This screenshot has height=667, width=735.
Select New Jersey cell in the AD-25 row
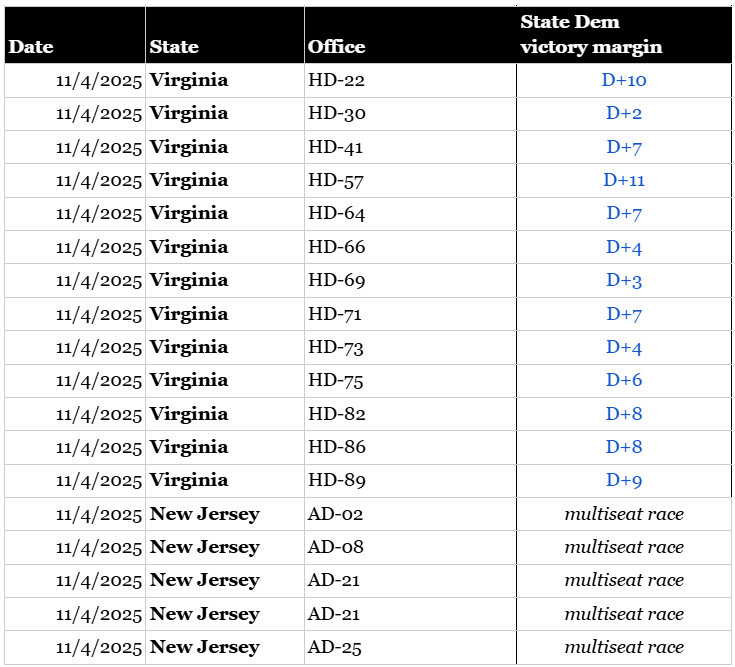(204, 647)
